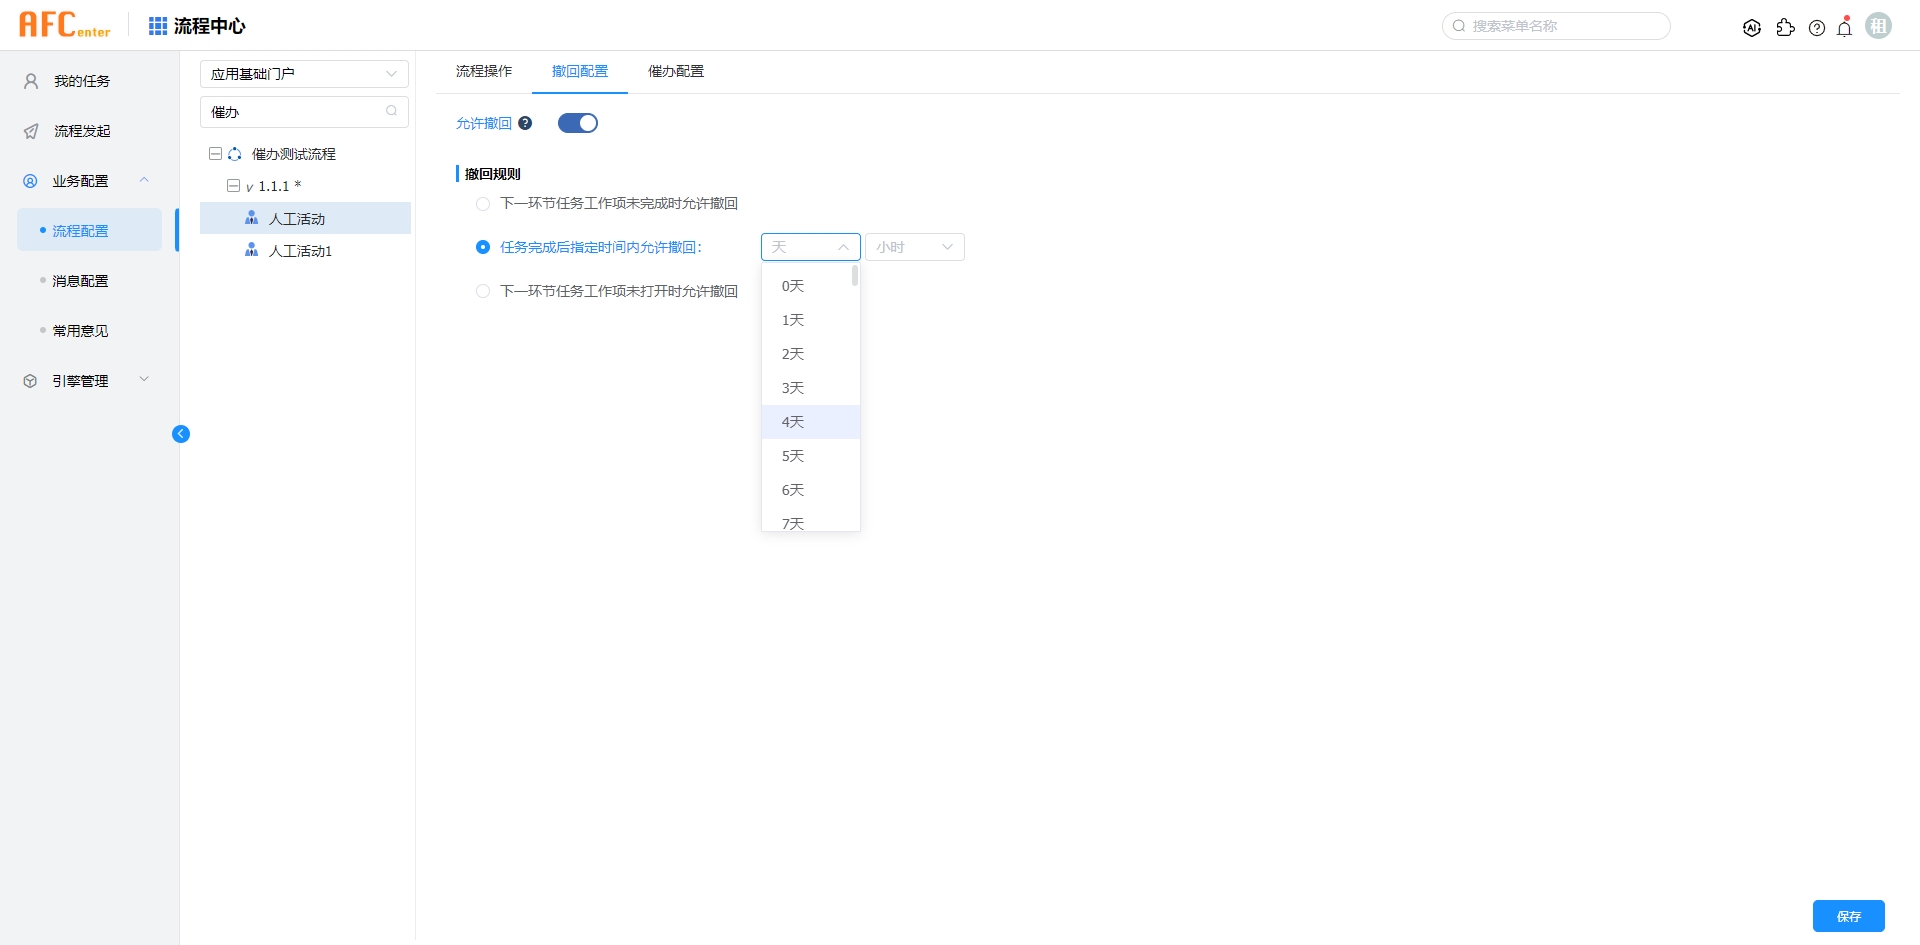This screenshot has width=1920, height=945.
Task: Open the 小时 hours dropdown
Action: click(914, 247)
